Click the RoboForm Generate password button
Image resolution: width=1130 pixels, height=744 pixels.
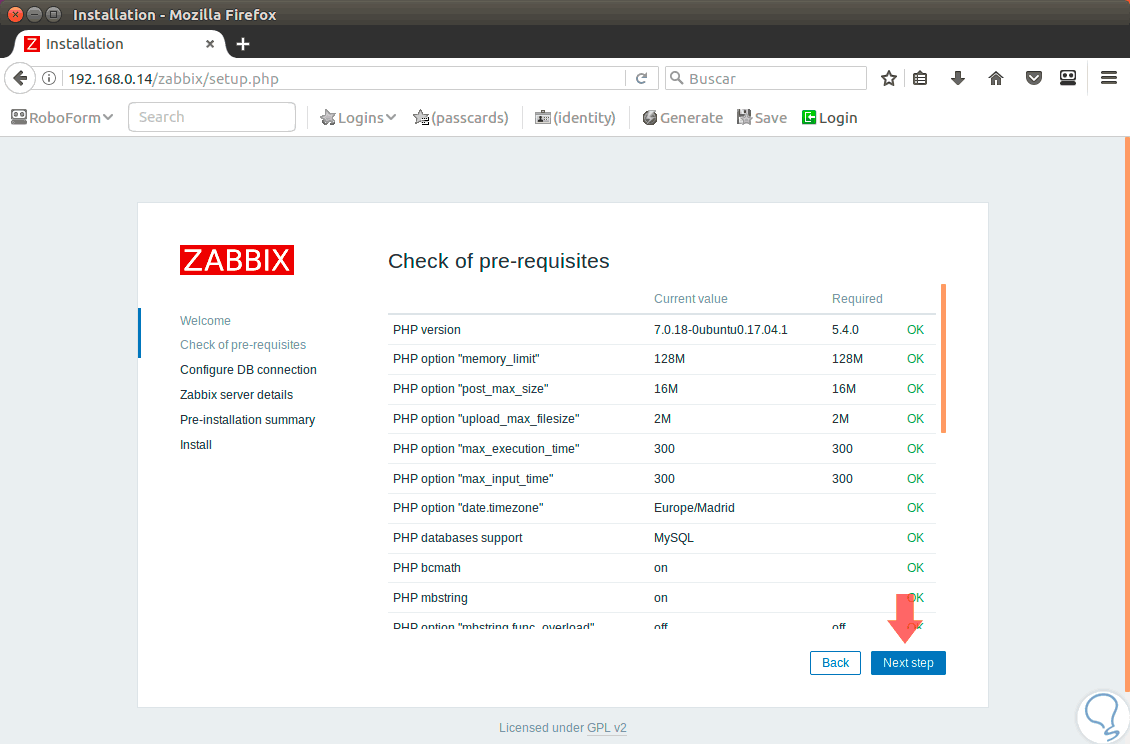[x=682, y=118]
